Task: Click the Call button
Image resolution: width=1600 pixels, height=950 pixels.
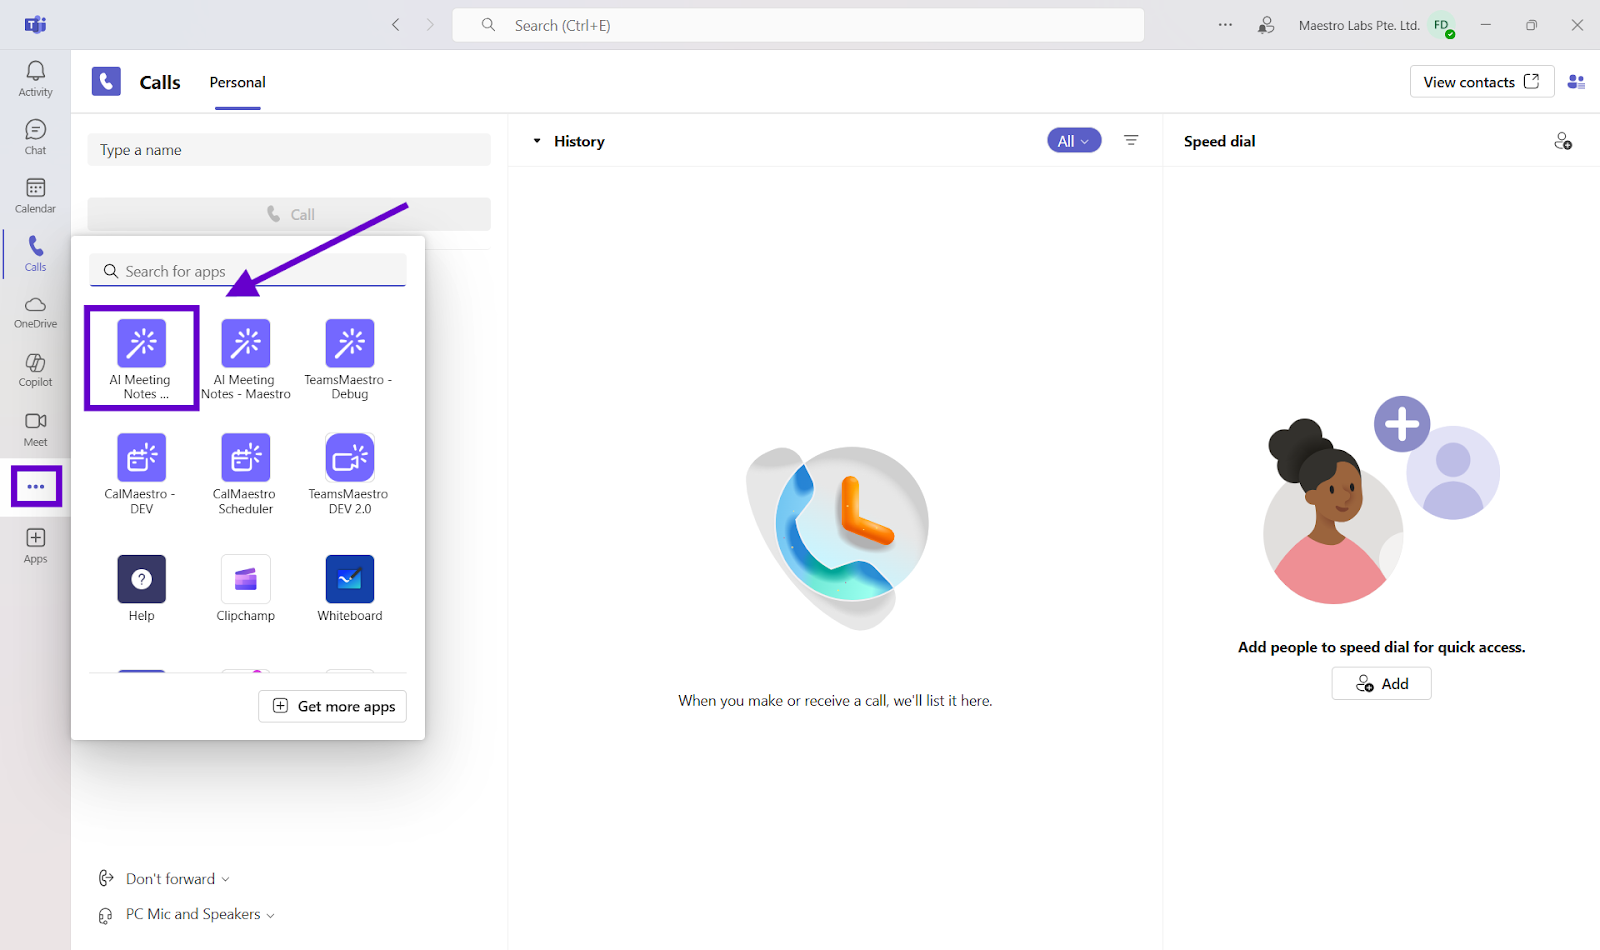Action: 289,214
